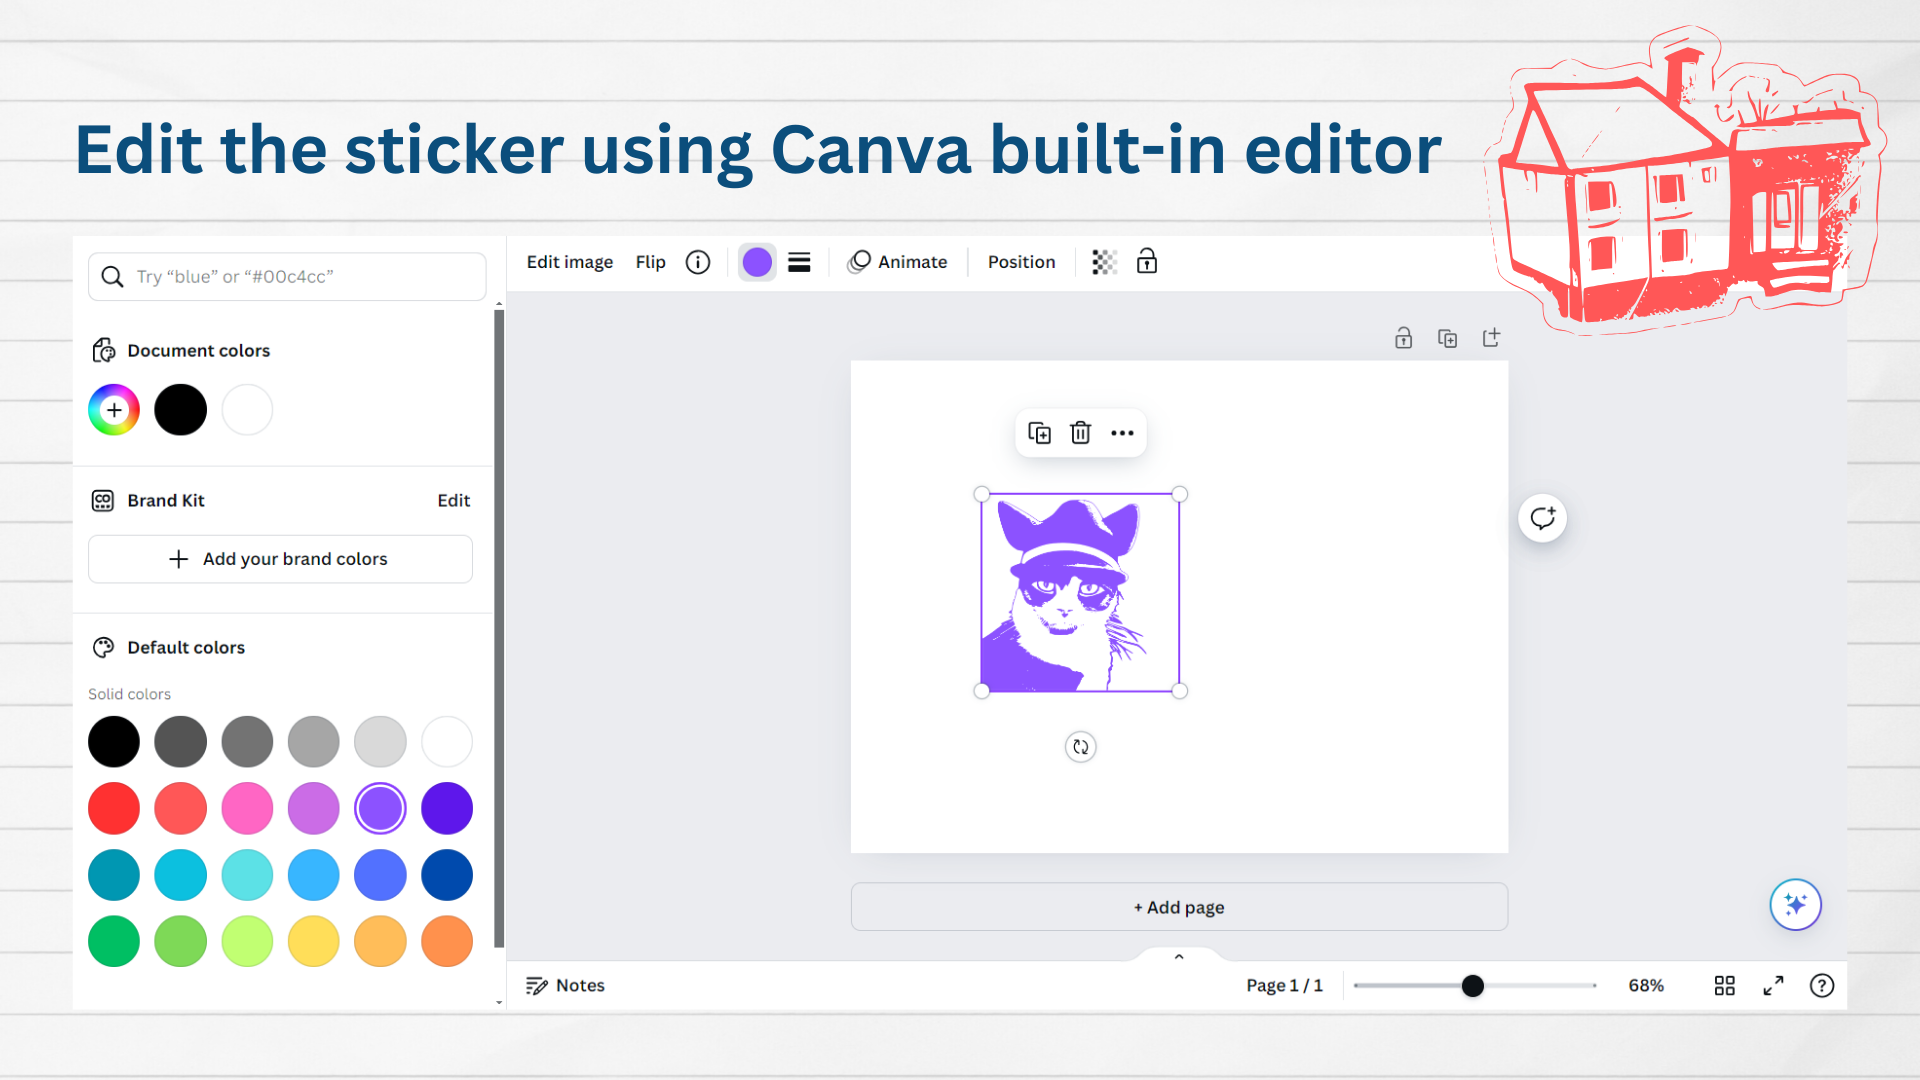Open more options three-dot menu
1920x1080 pixels.
(x=1122, y=433)
